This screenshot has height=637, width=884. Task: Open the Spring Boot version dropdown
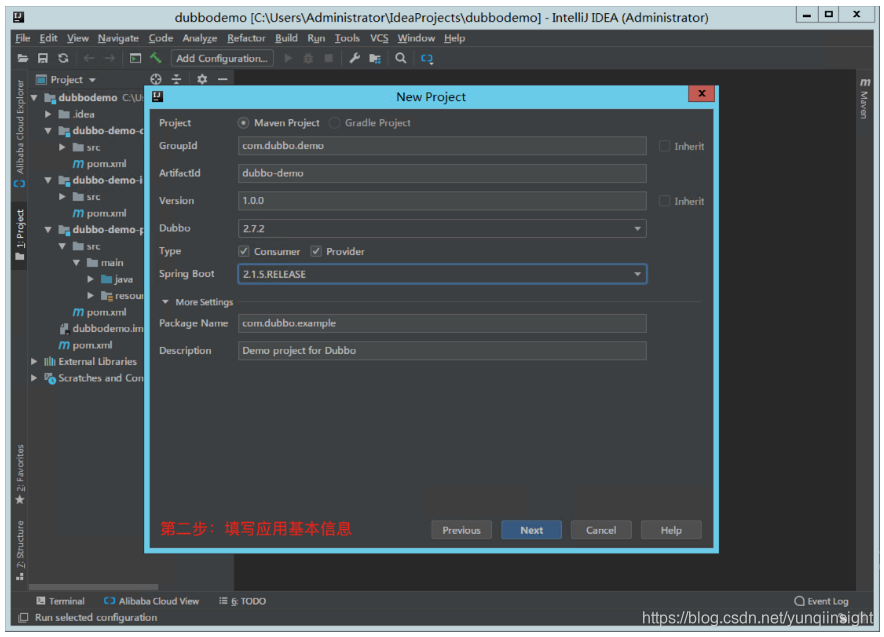pos(442,274)
